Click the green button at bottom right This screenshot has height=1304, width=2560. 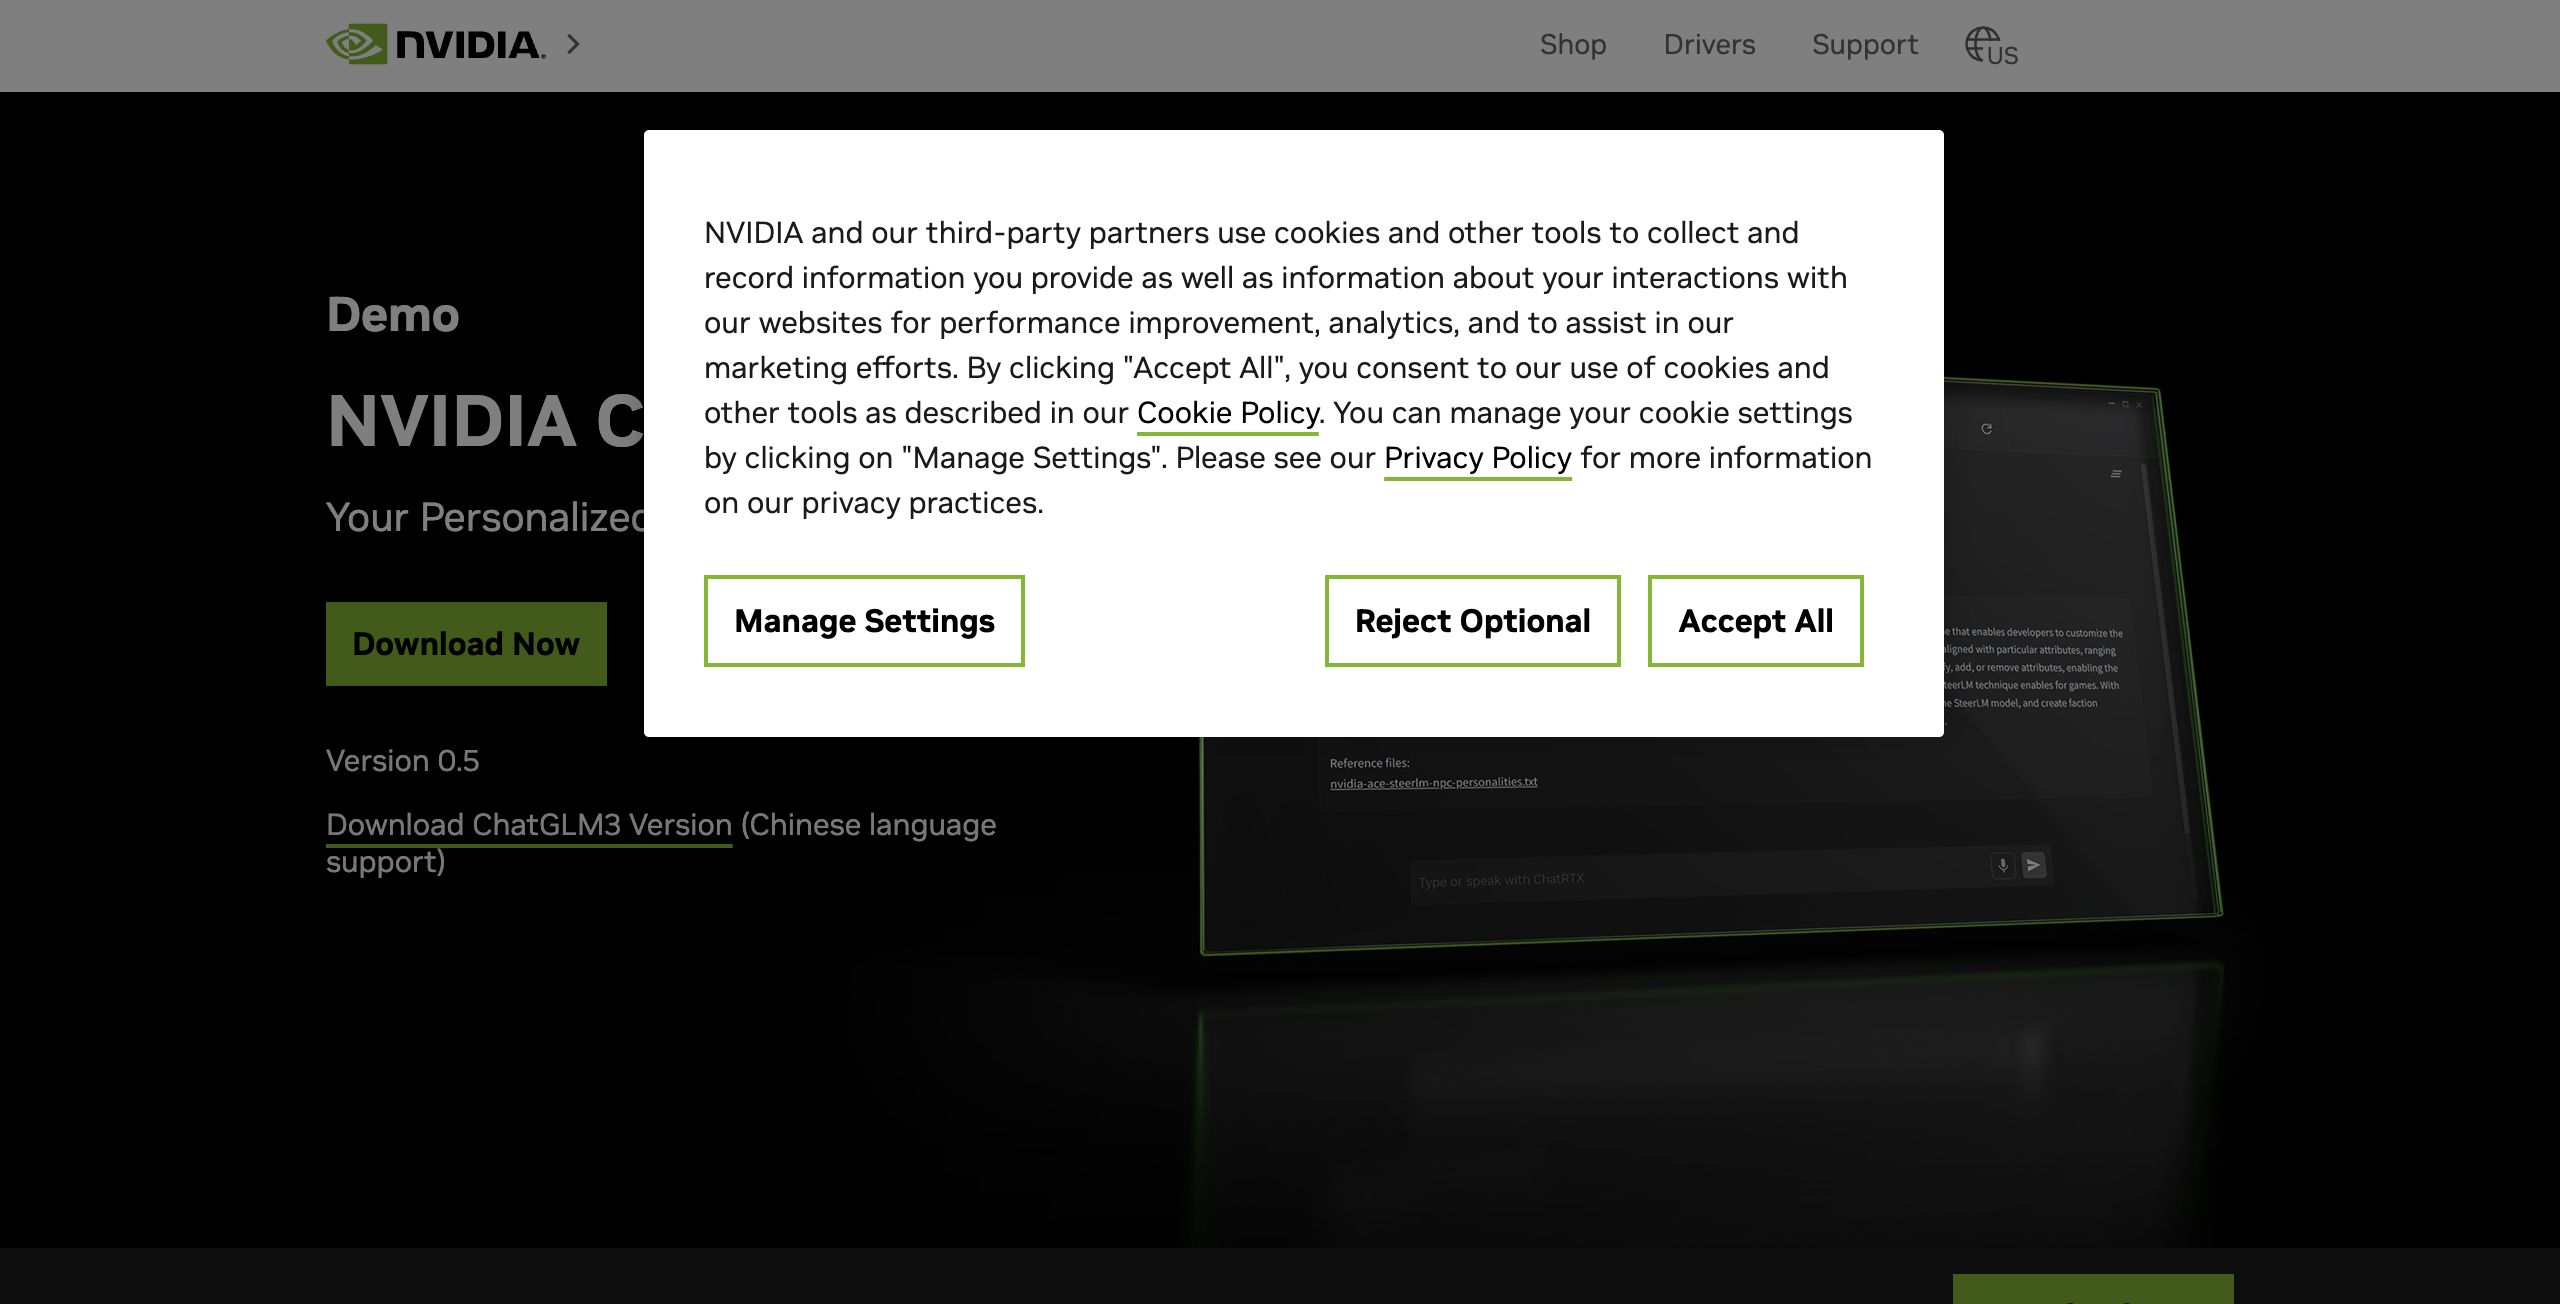pyautogui.click(x=2092, y=1289)
